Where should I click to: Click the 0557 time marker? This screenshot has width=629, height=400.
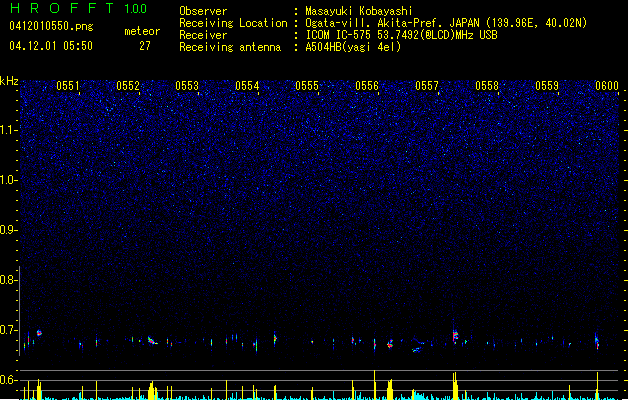click(x=427, y=86)
